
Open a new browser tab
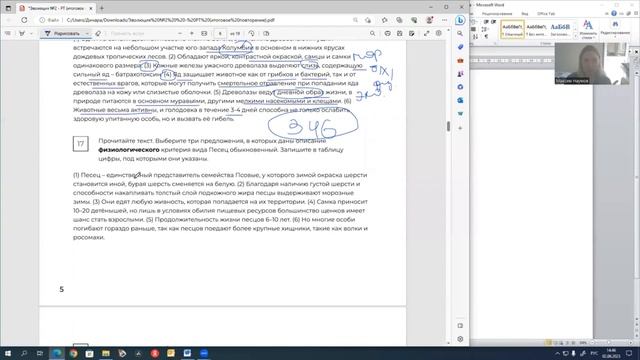point(102,8)
